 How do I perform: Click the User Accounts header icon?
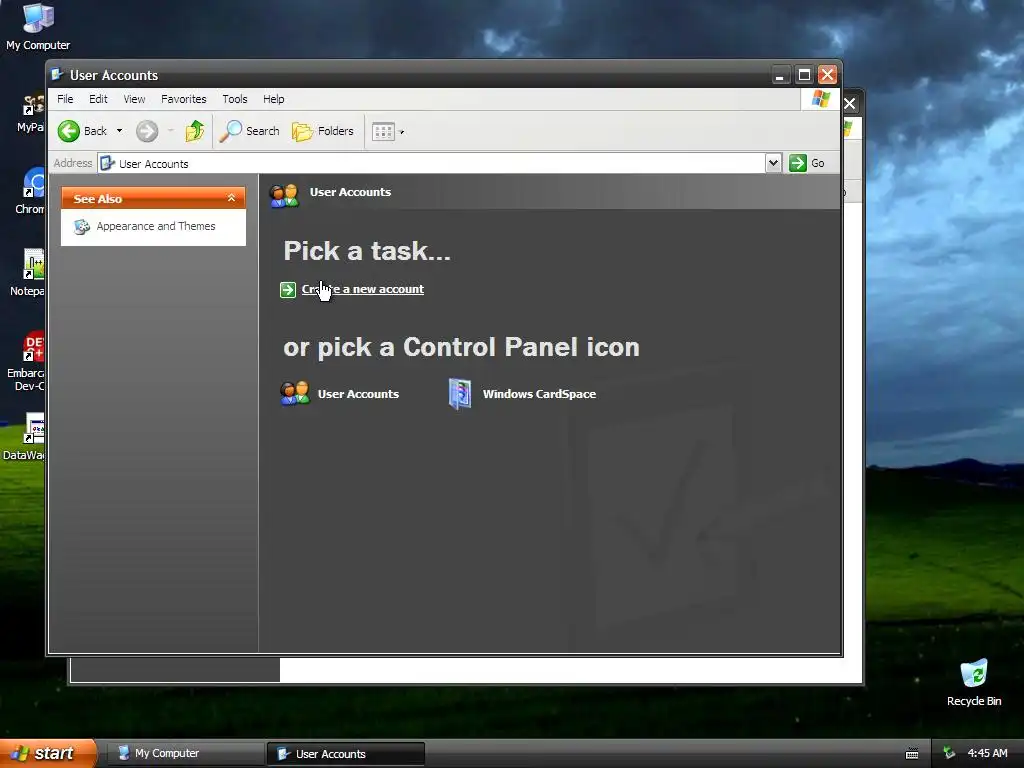(284, 195)
